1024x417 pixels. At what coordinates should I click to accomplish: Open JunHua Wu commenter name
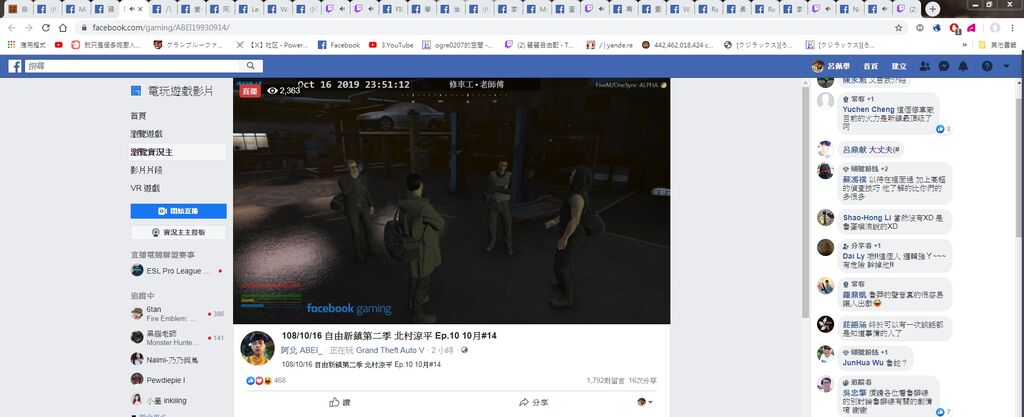coord(863,362)
